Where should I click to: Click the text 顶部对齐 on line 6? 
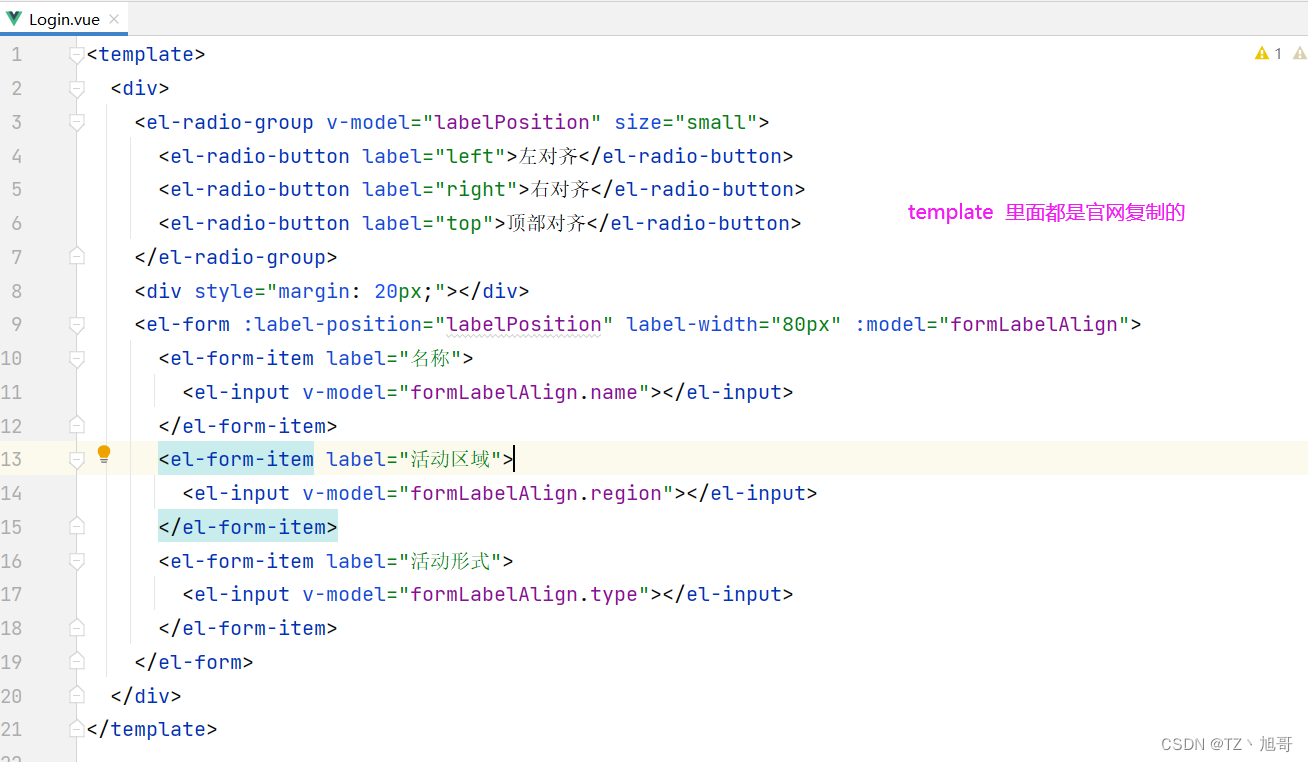pyautogui.click(x=546, y=223)
